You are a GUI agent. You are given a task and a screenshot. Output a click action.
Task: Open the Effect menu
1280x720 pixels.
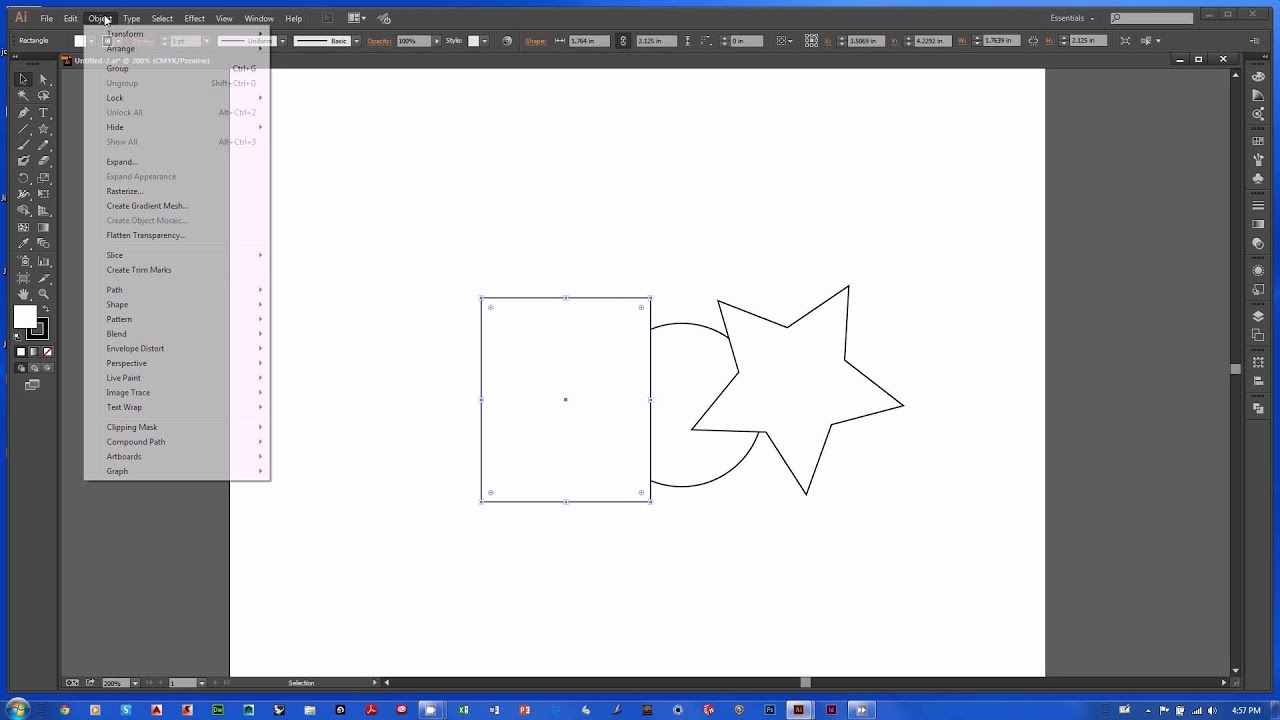194,18
